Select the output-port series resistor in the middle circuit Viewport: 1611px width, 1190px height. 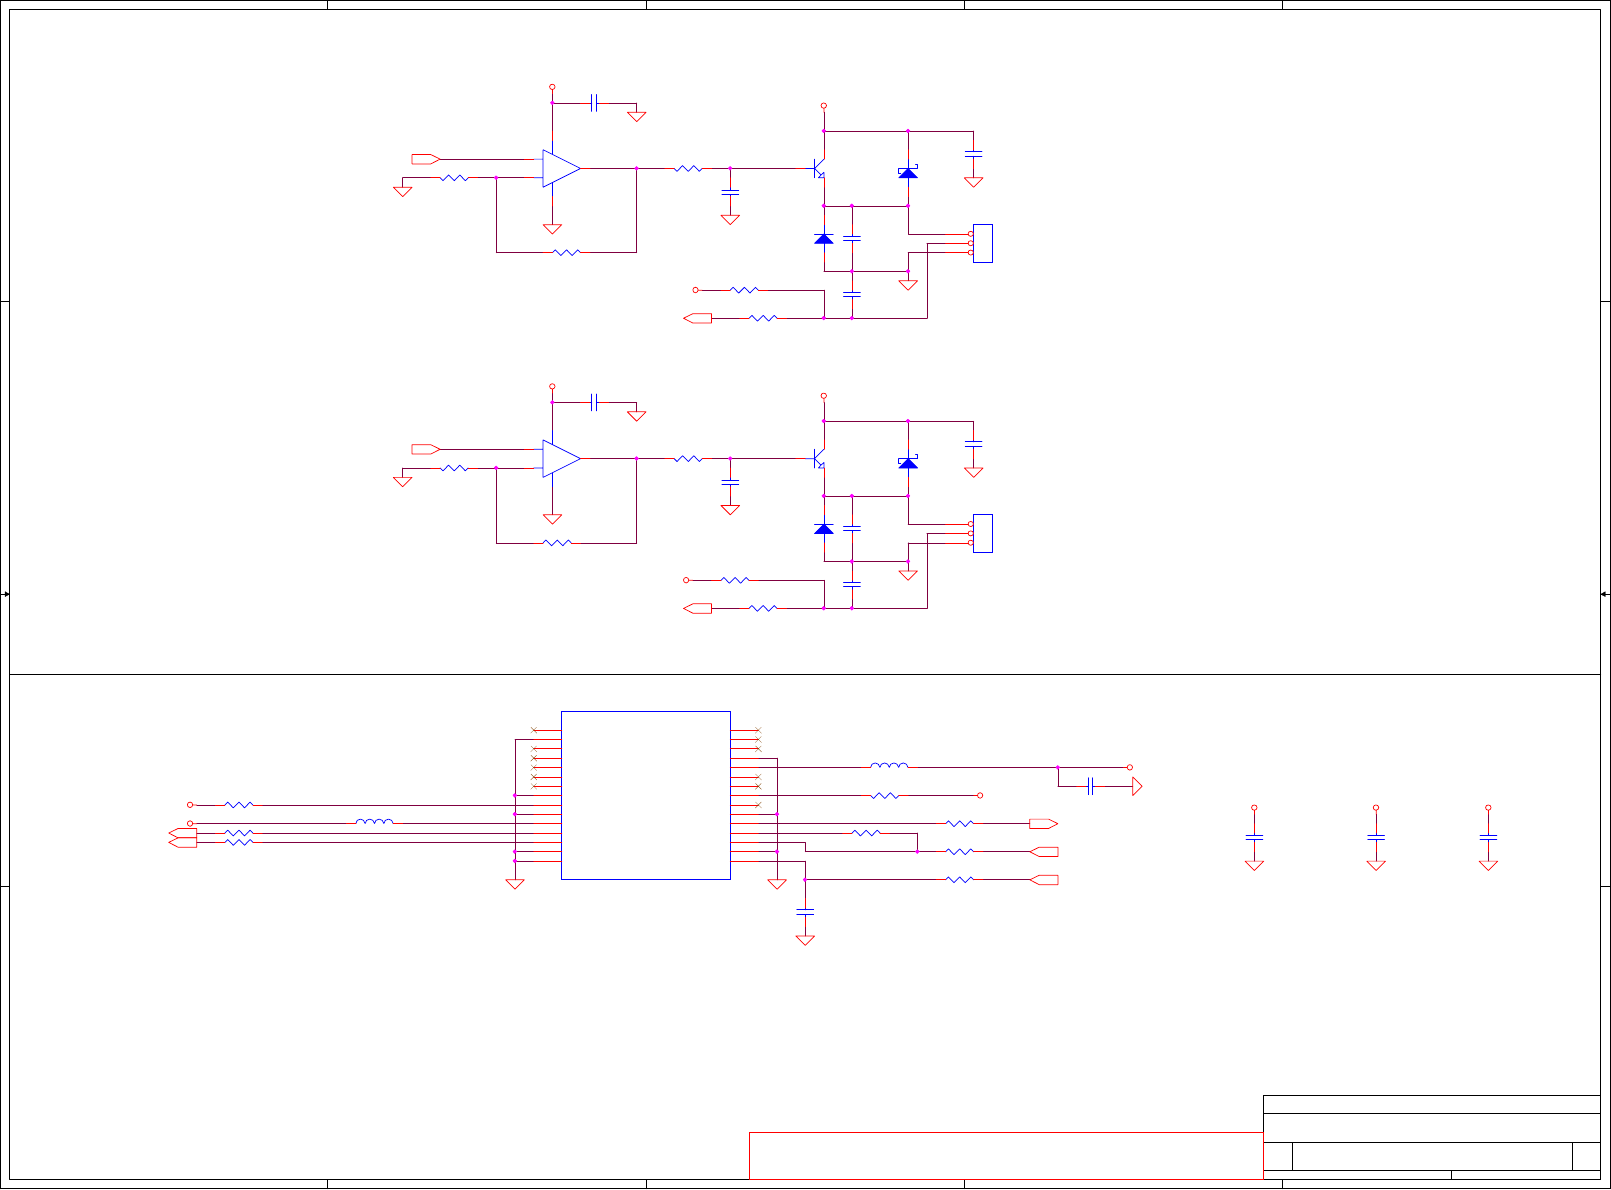(763, 608)
